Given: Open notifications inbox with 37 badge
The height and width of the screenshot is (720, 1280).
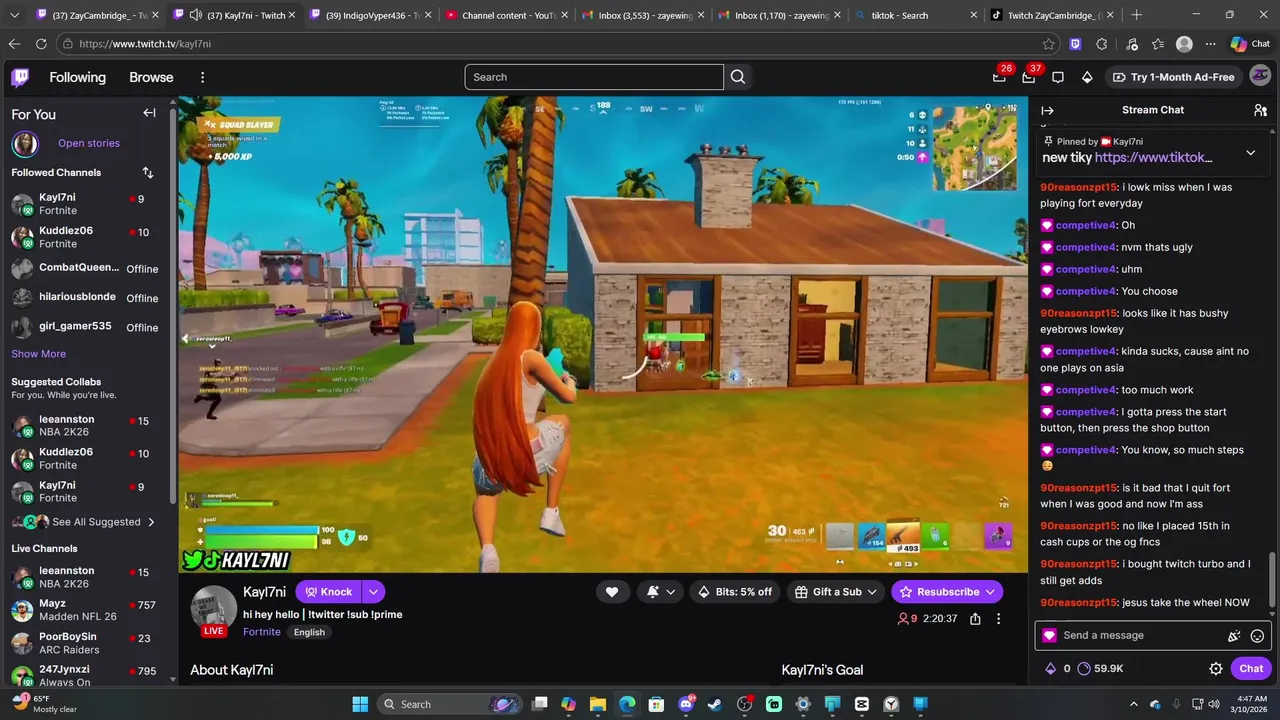Looking at the screenshot, I should coord(1028,77).
